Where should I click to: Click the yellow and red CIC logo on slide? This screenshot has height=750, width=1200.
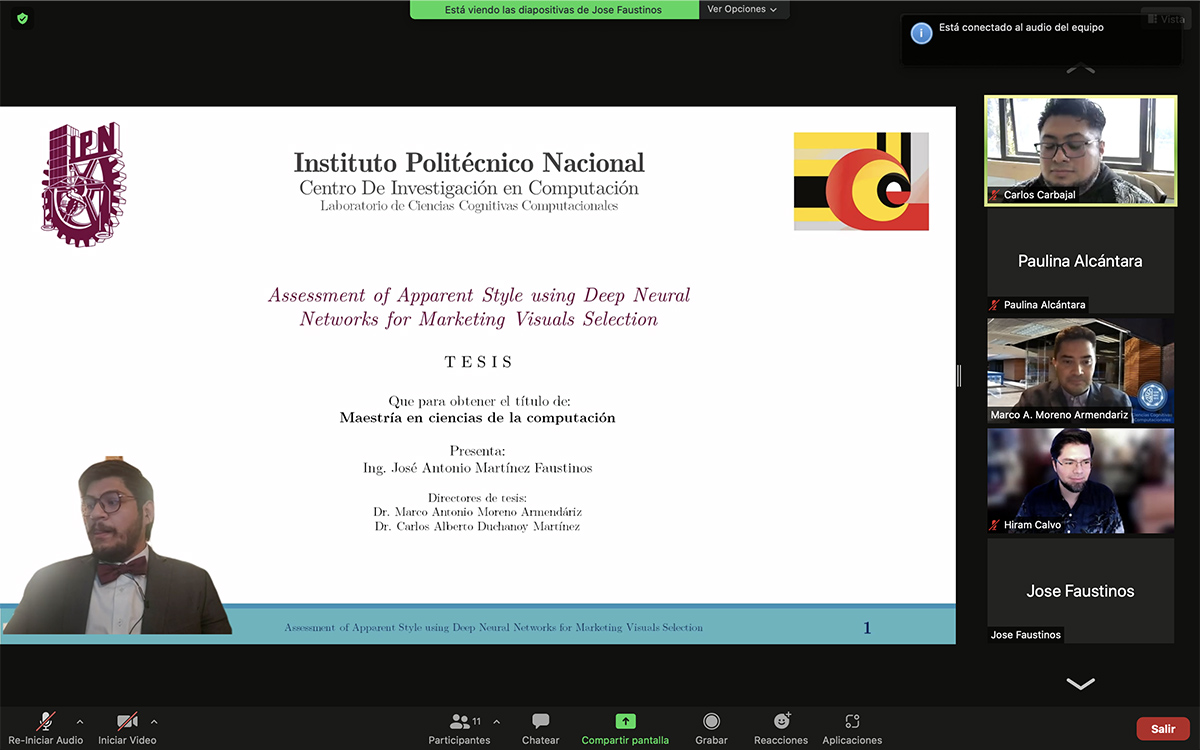coord(861,181)
